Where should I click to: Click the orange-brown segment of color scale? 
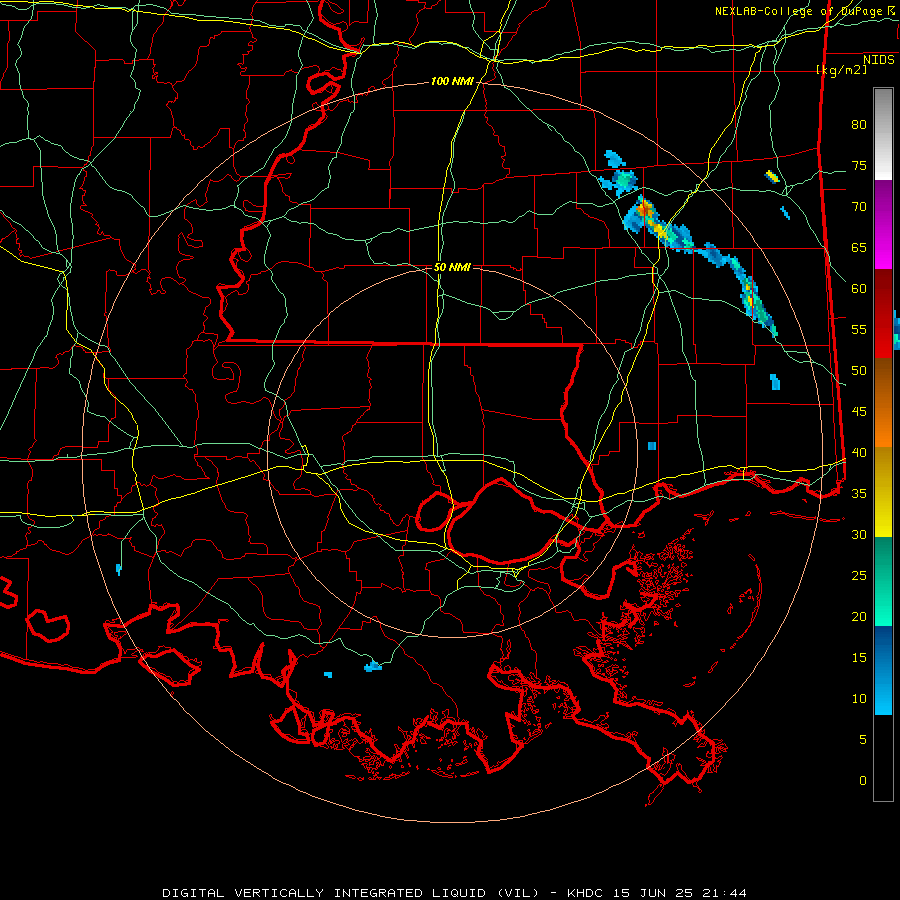[x=883, y=402]
